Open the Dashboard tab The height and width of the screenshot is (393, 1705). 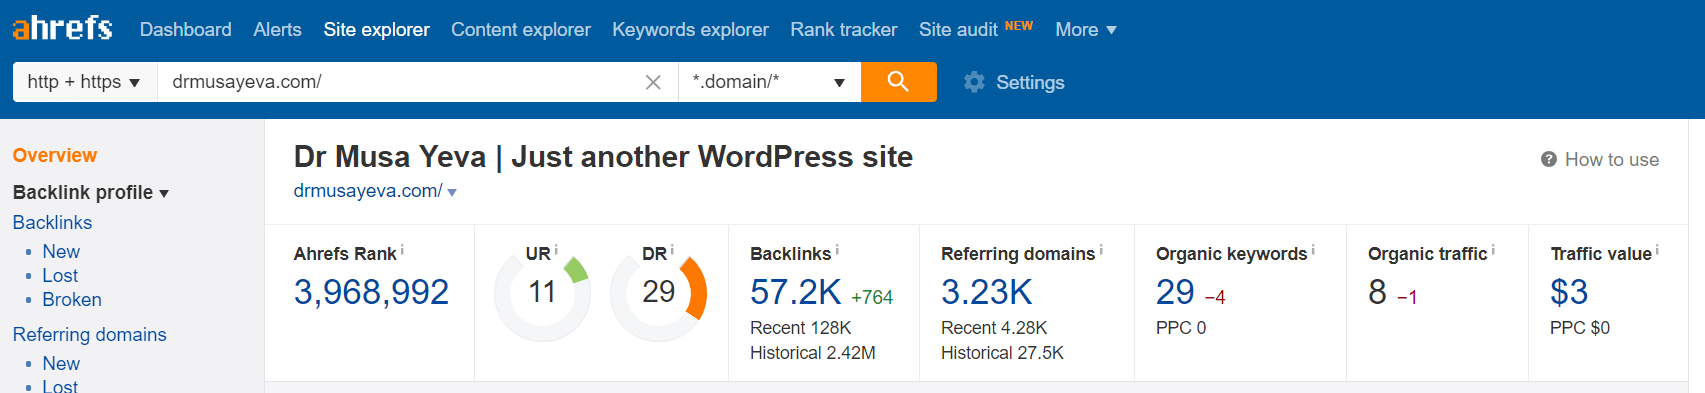tap(185, 29)
